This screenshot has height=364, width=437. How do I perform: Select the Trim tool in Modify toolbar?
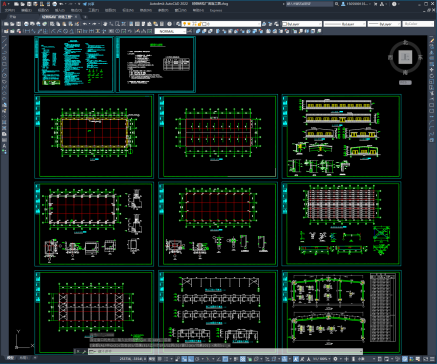(x=432, y=93)
